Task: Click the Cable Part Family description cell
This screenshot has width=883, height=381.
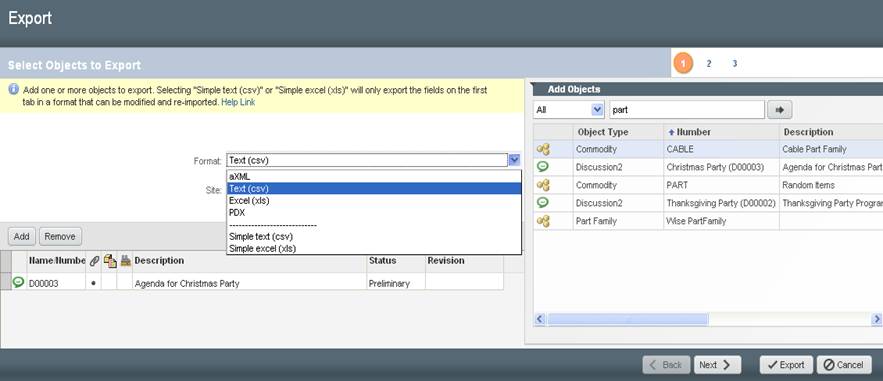Action: (x=831, y=149)
